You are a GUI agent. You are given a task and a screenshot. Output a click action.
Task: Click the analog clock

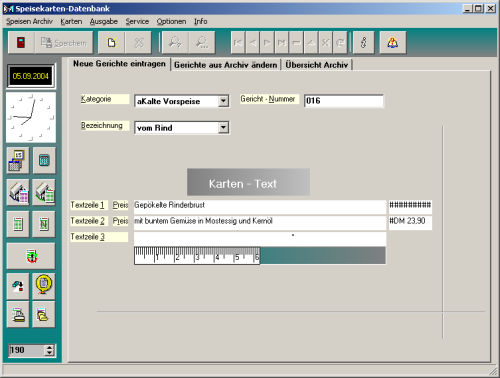coord(31,117)
